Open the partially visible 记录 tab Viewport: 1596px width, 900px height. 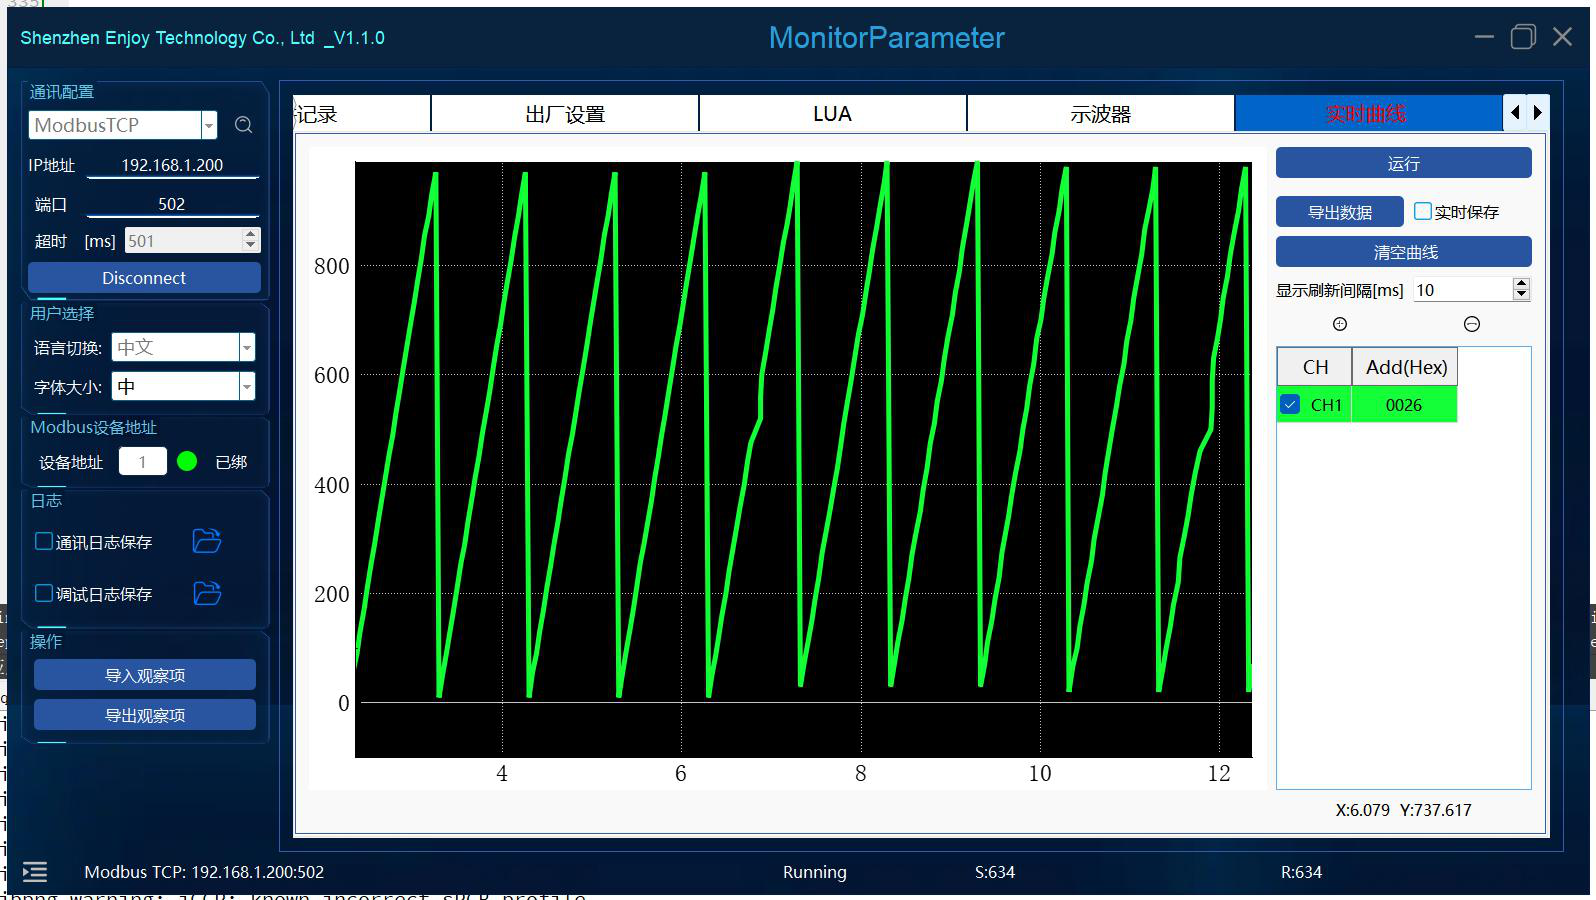click(362, 114)
